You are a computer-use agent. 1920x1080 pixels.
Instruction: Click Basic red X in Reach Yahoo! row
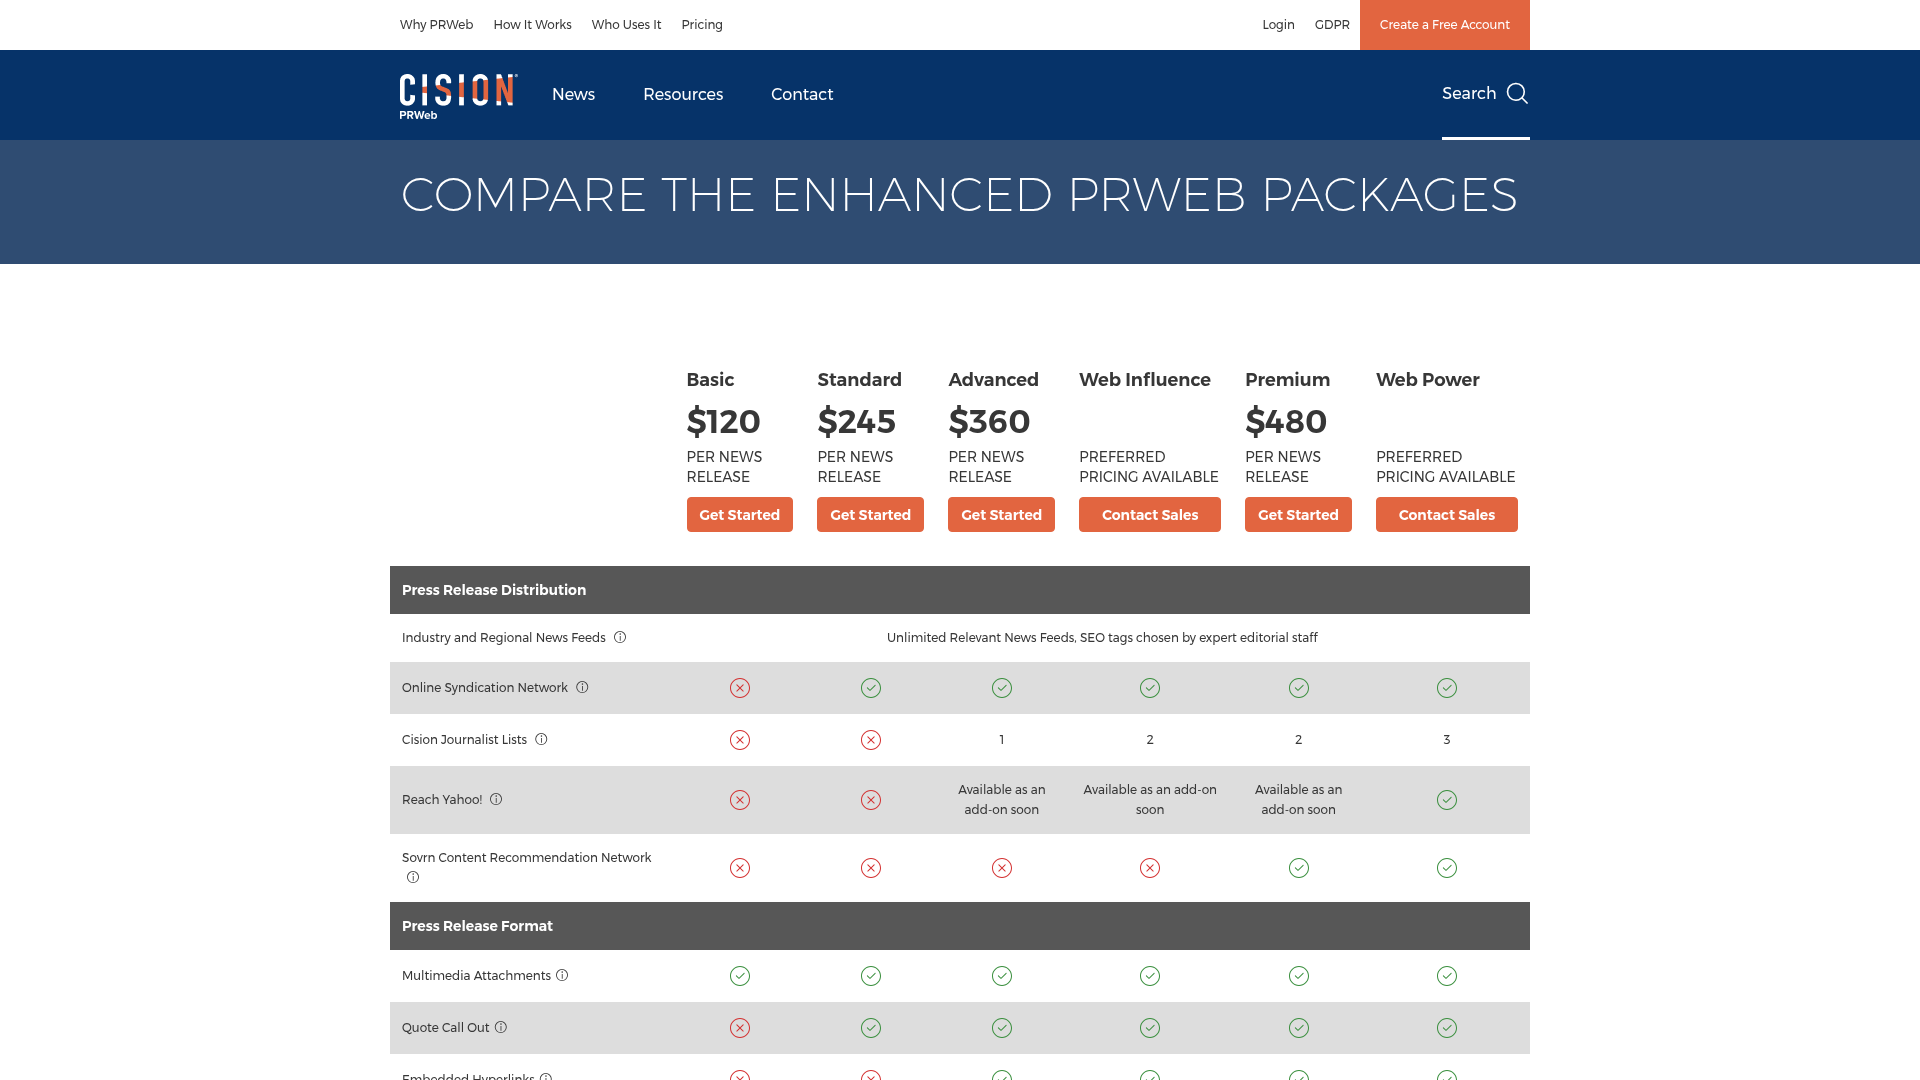(x=740, y=800)
